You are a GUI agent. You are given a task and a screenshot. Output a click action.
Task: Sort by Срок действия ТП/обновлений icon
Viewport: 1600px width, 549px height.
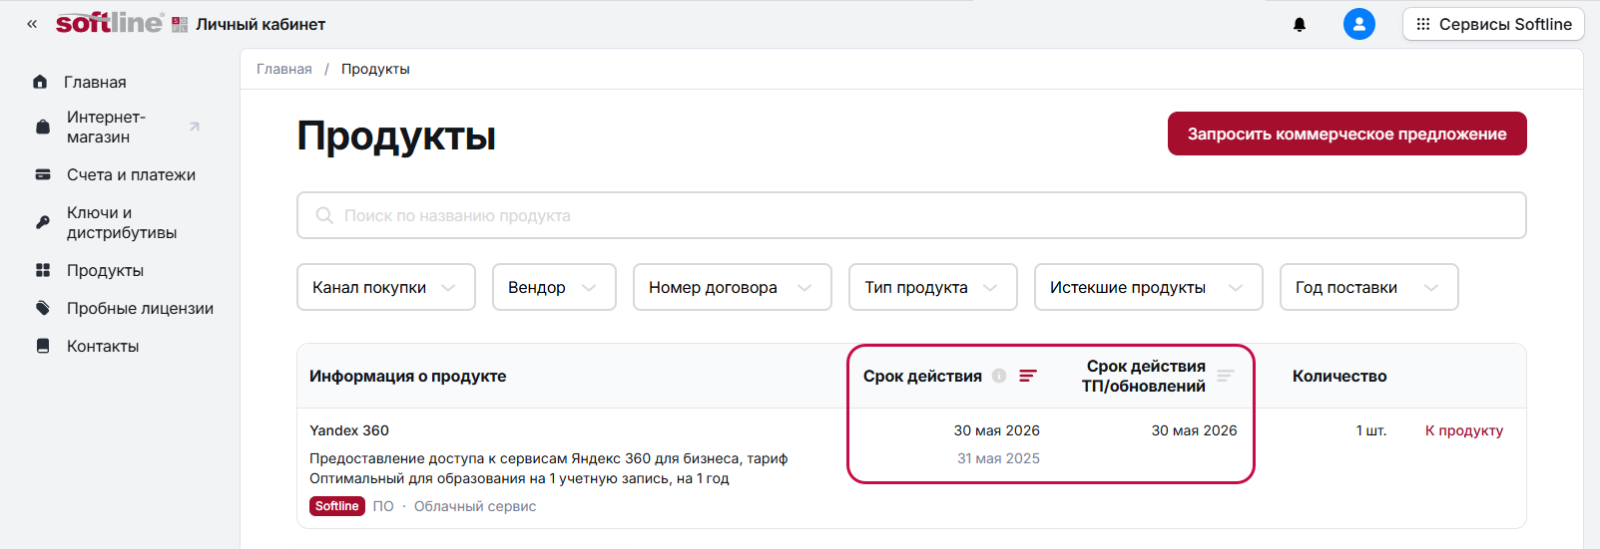[x=1226, y=376]
